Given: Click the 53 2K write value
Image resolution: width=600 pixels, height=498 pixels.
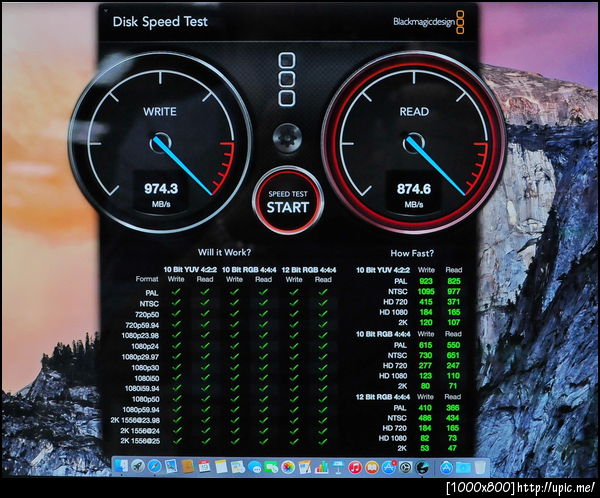Looking at the screenshot, I should pyautogui.click(x=425, y=448).
